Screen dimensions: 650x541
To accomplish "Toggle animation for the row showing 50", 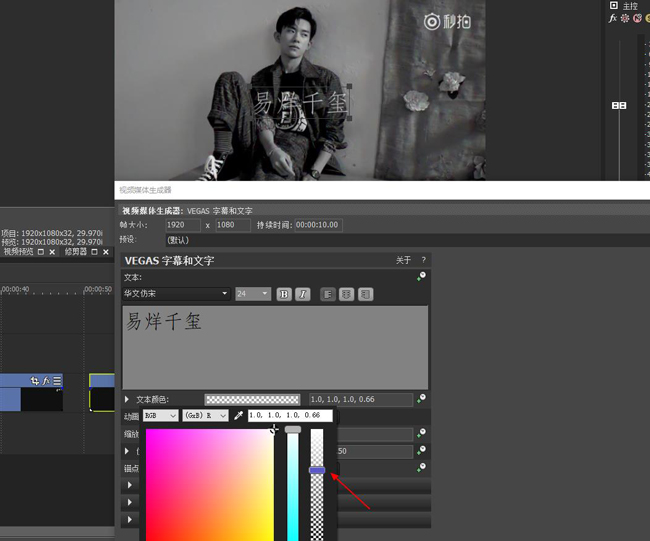I will [421, 451].
